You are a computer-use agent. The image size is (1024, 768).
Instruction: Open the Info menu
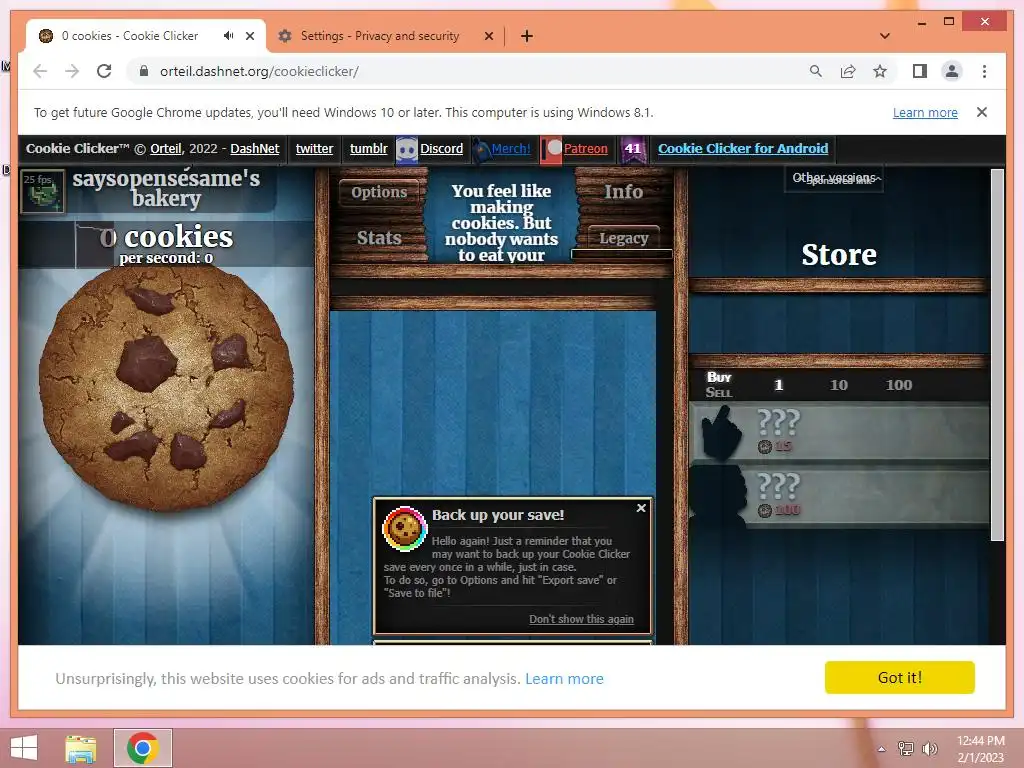[x=623, y=192]
